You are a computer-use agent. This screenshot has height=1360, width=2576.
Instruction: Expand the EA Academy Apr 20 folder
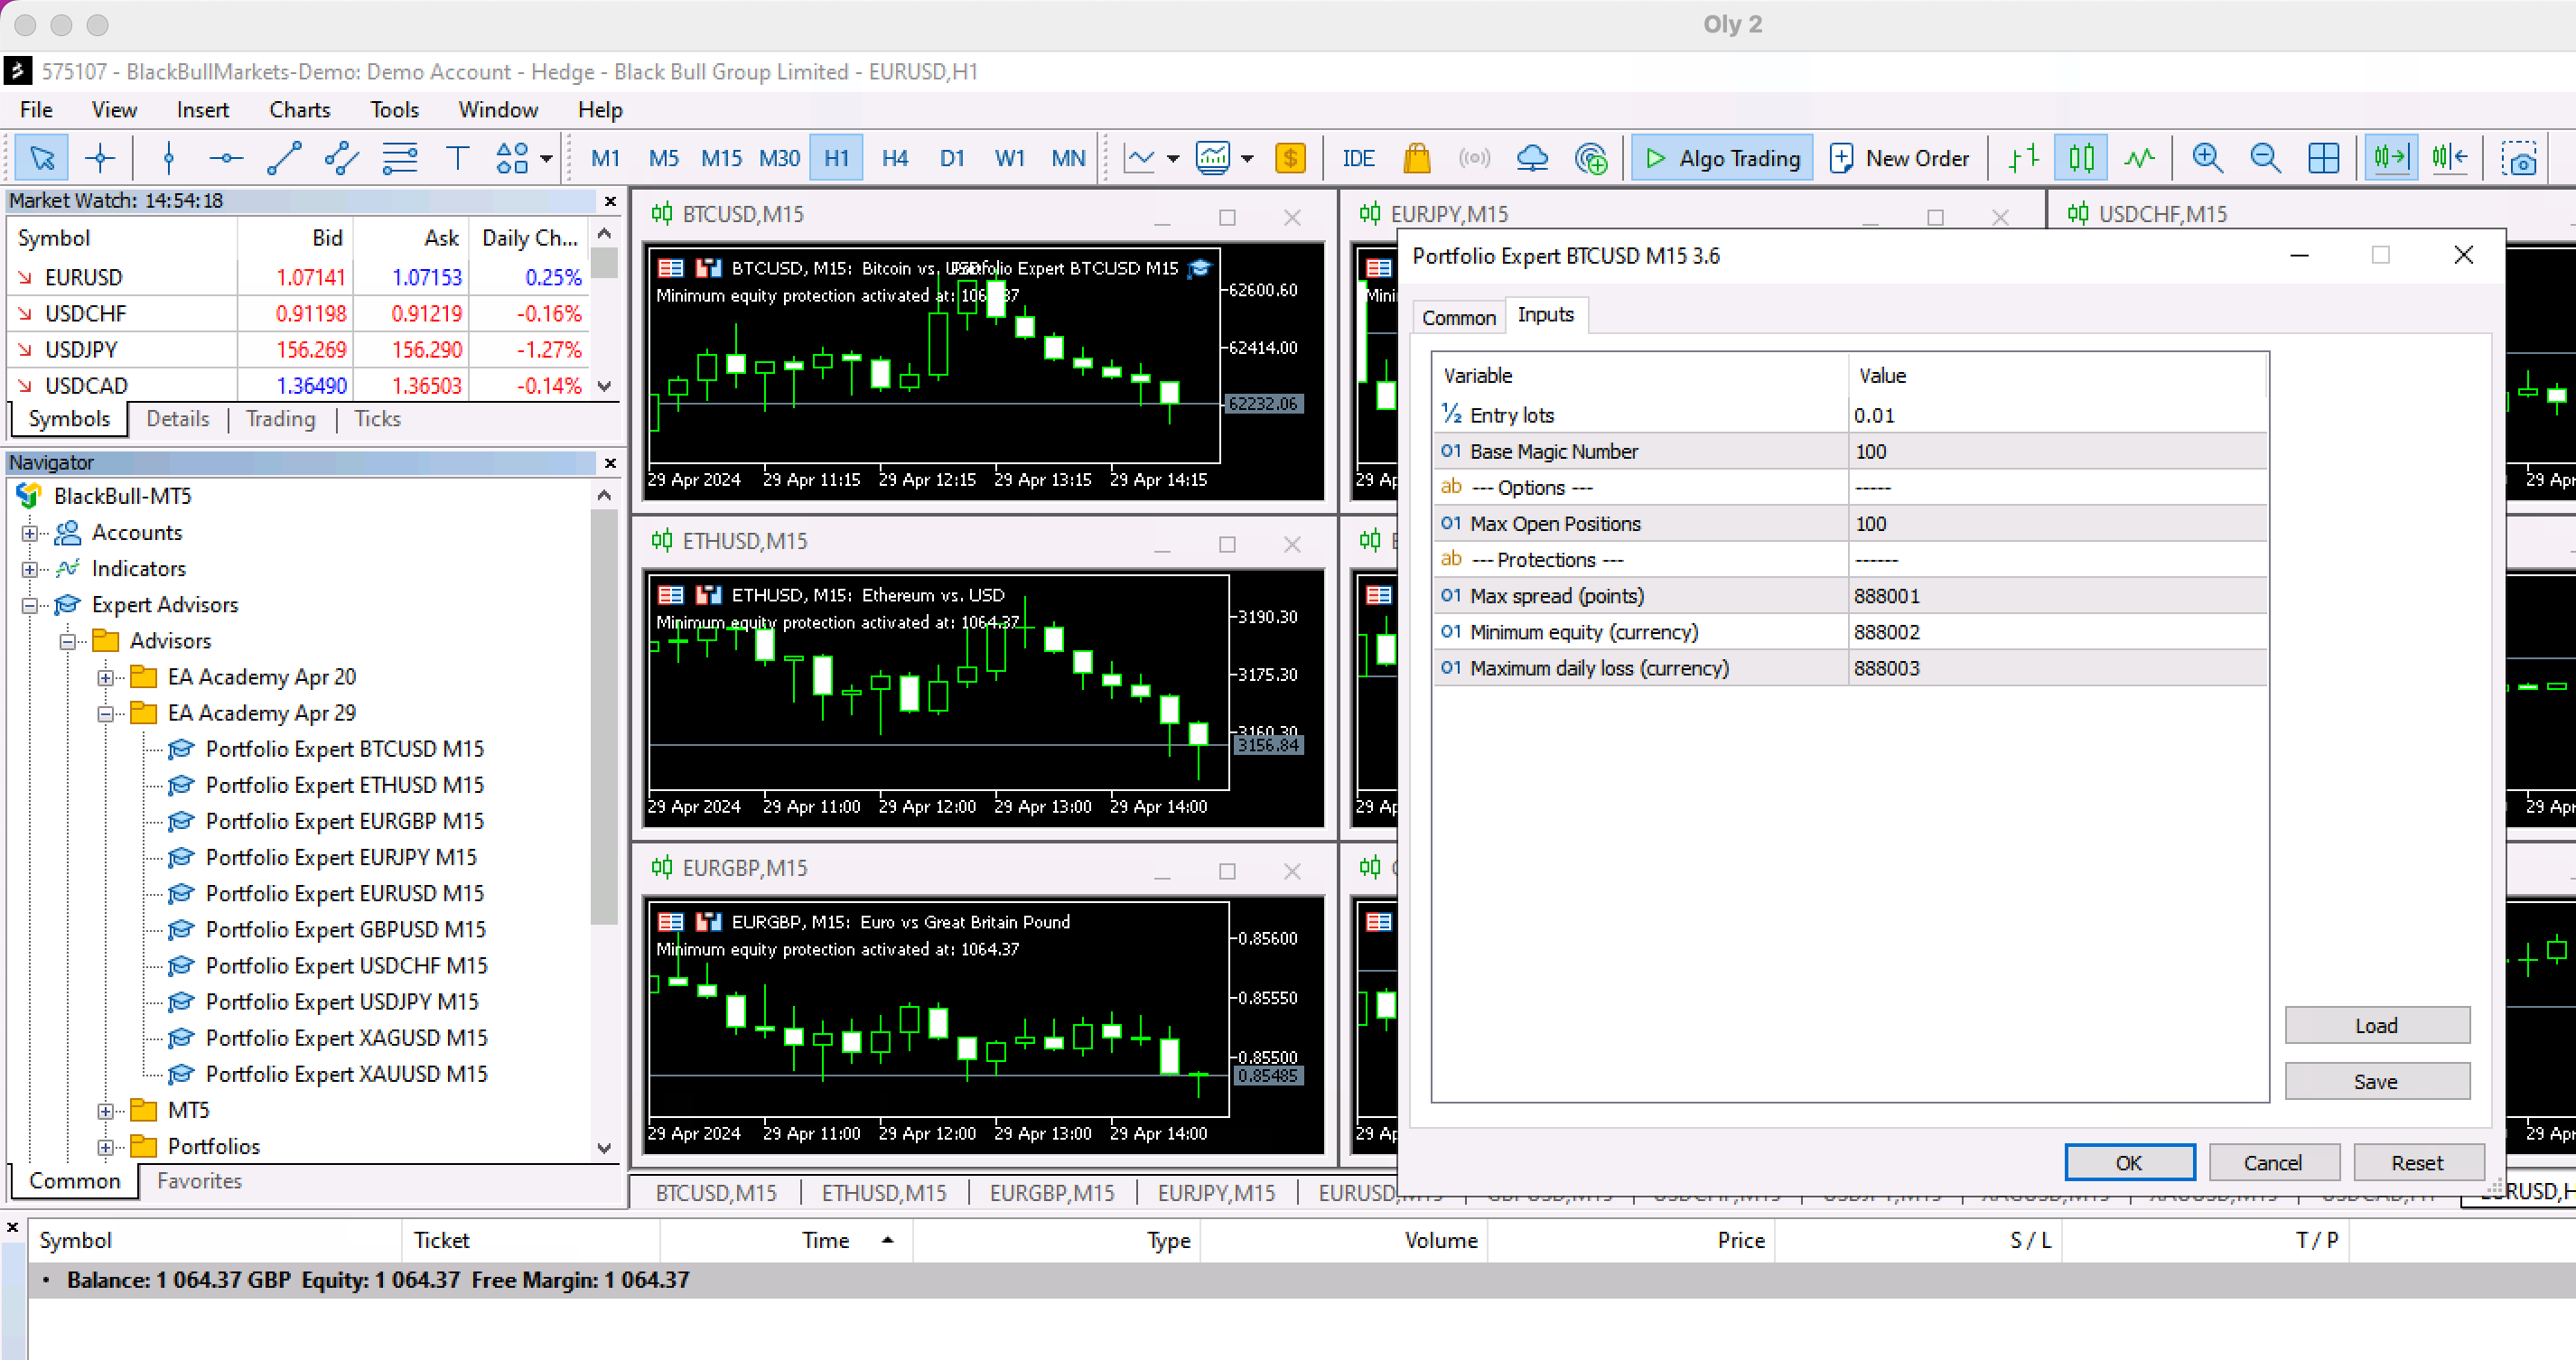[x=105, y=677]
